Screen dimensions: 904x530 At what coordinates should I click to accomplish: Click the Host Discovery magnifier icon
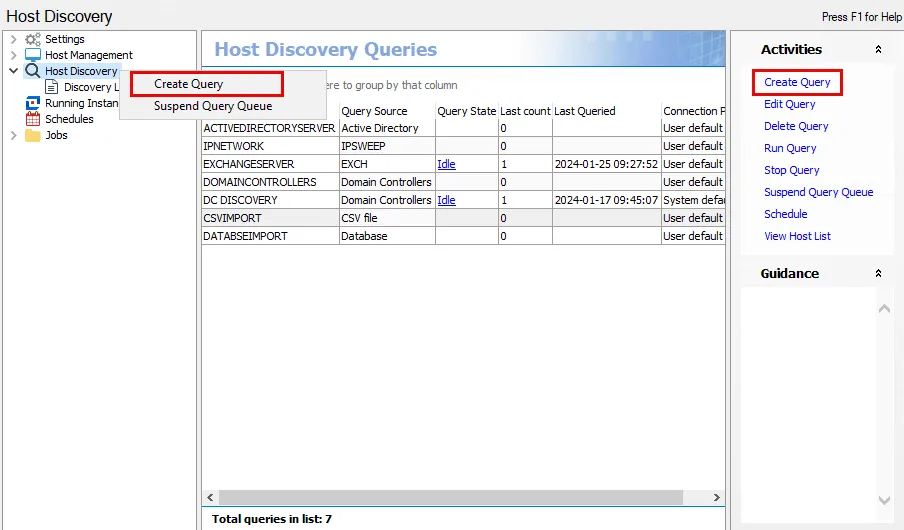pyautogui.click(x=33, y=71)
